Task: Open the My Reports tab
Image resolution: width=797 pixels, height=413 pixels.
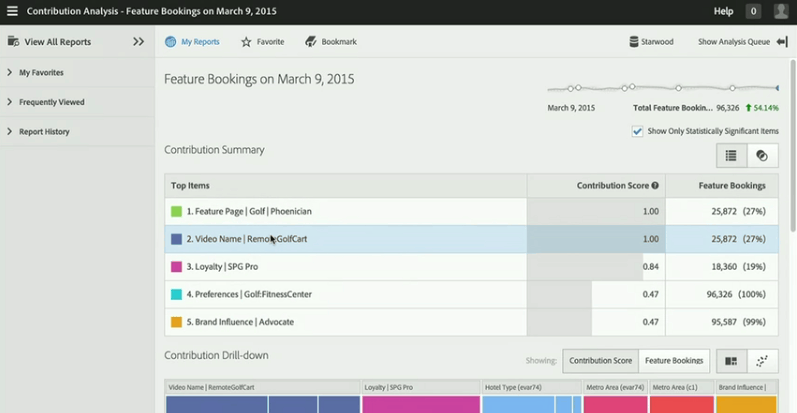Action: click(x=192, y=42)
